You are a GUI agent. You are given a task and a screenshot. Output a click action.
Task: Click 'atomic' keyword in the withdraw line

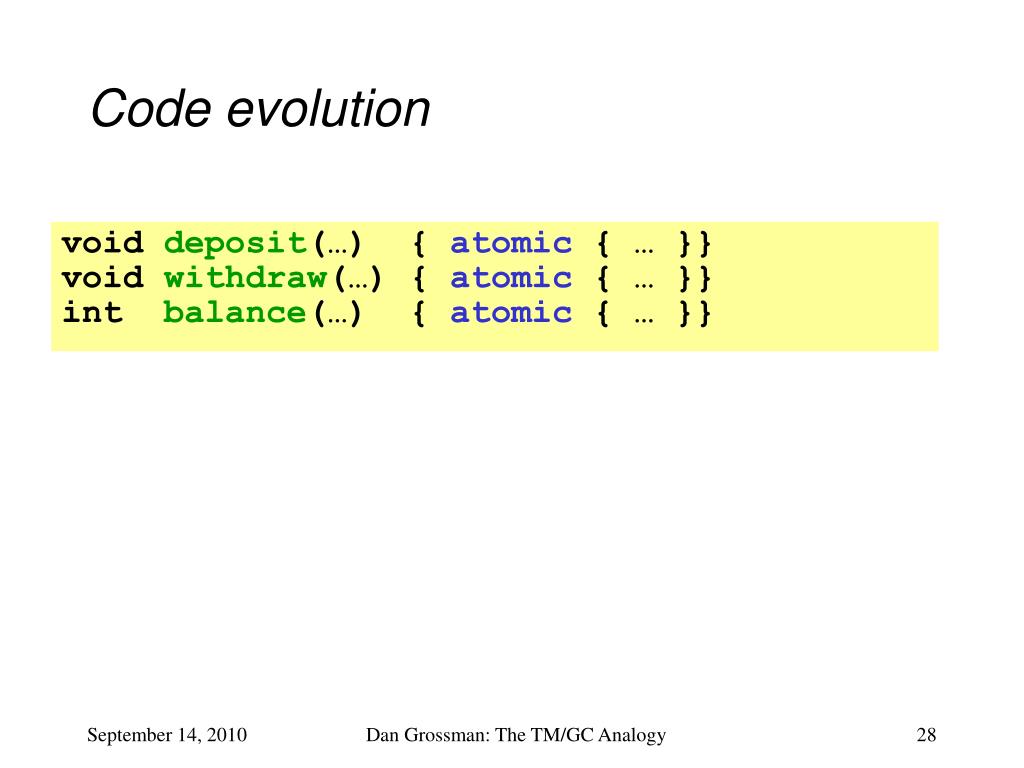click(511, 278)
